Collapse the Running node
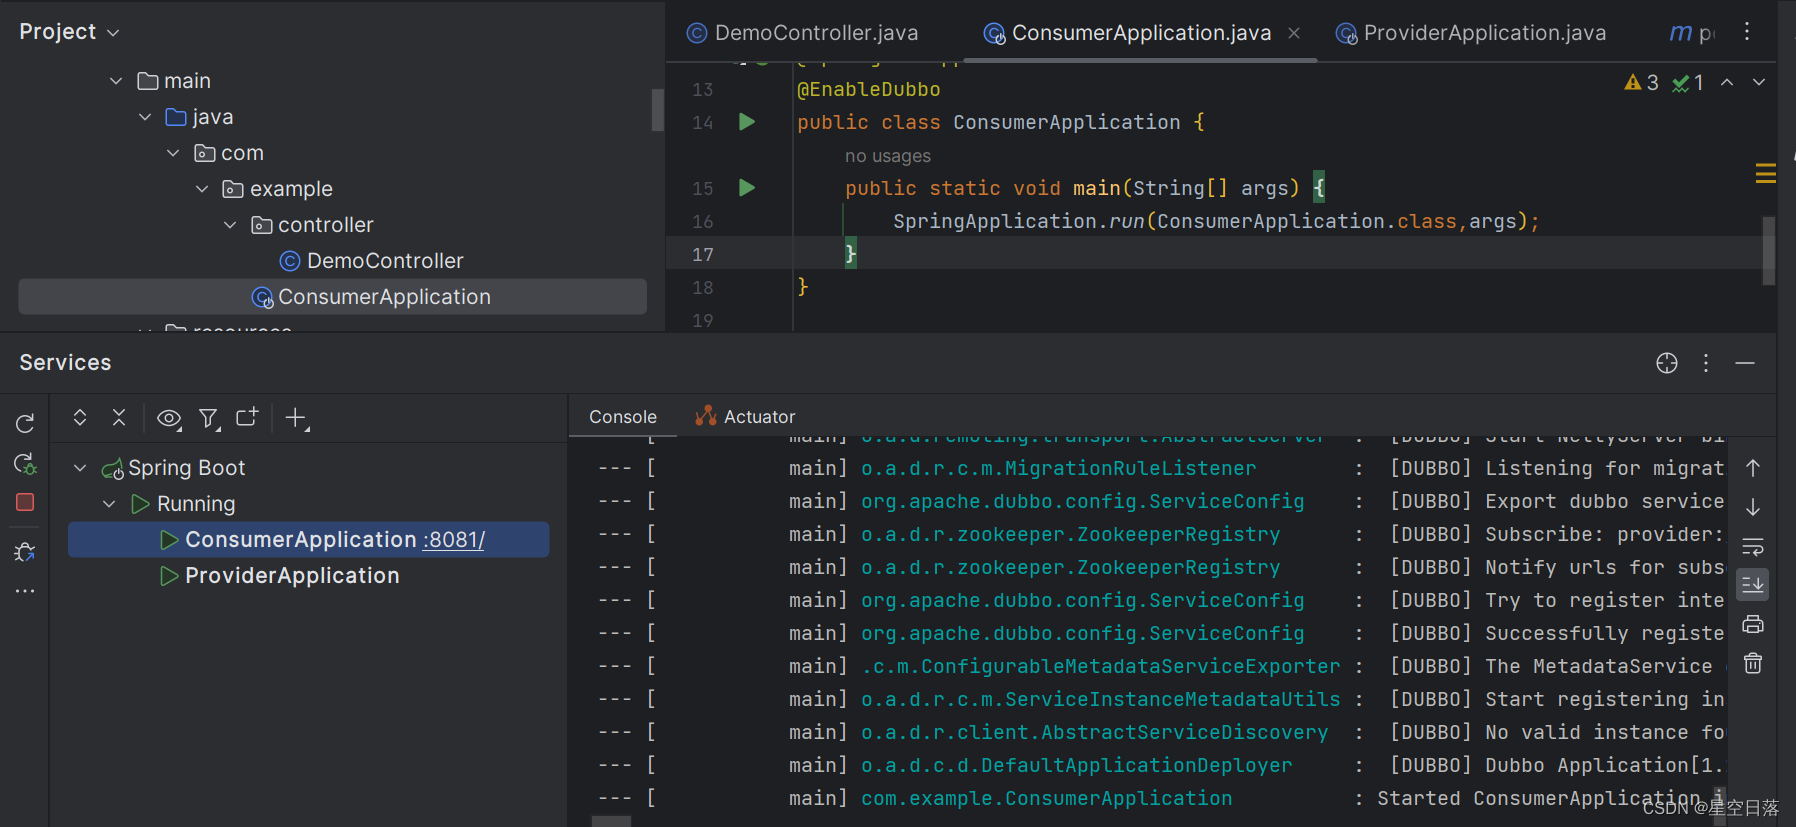Viewport: 1796px width, 827px height. (109, 504)
